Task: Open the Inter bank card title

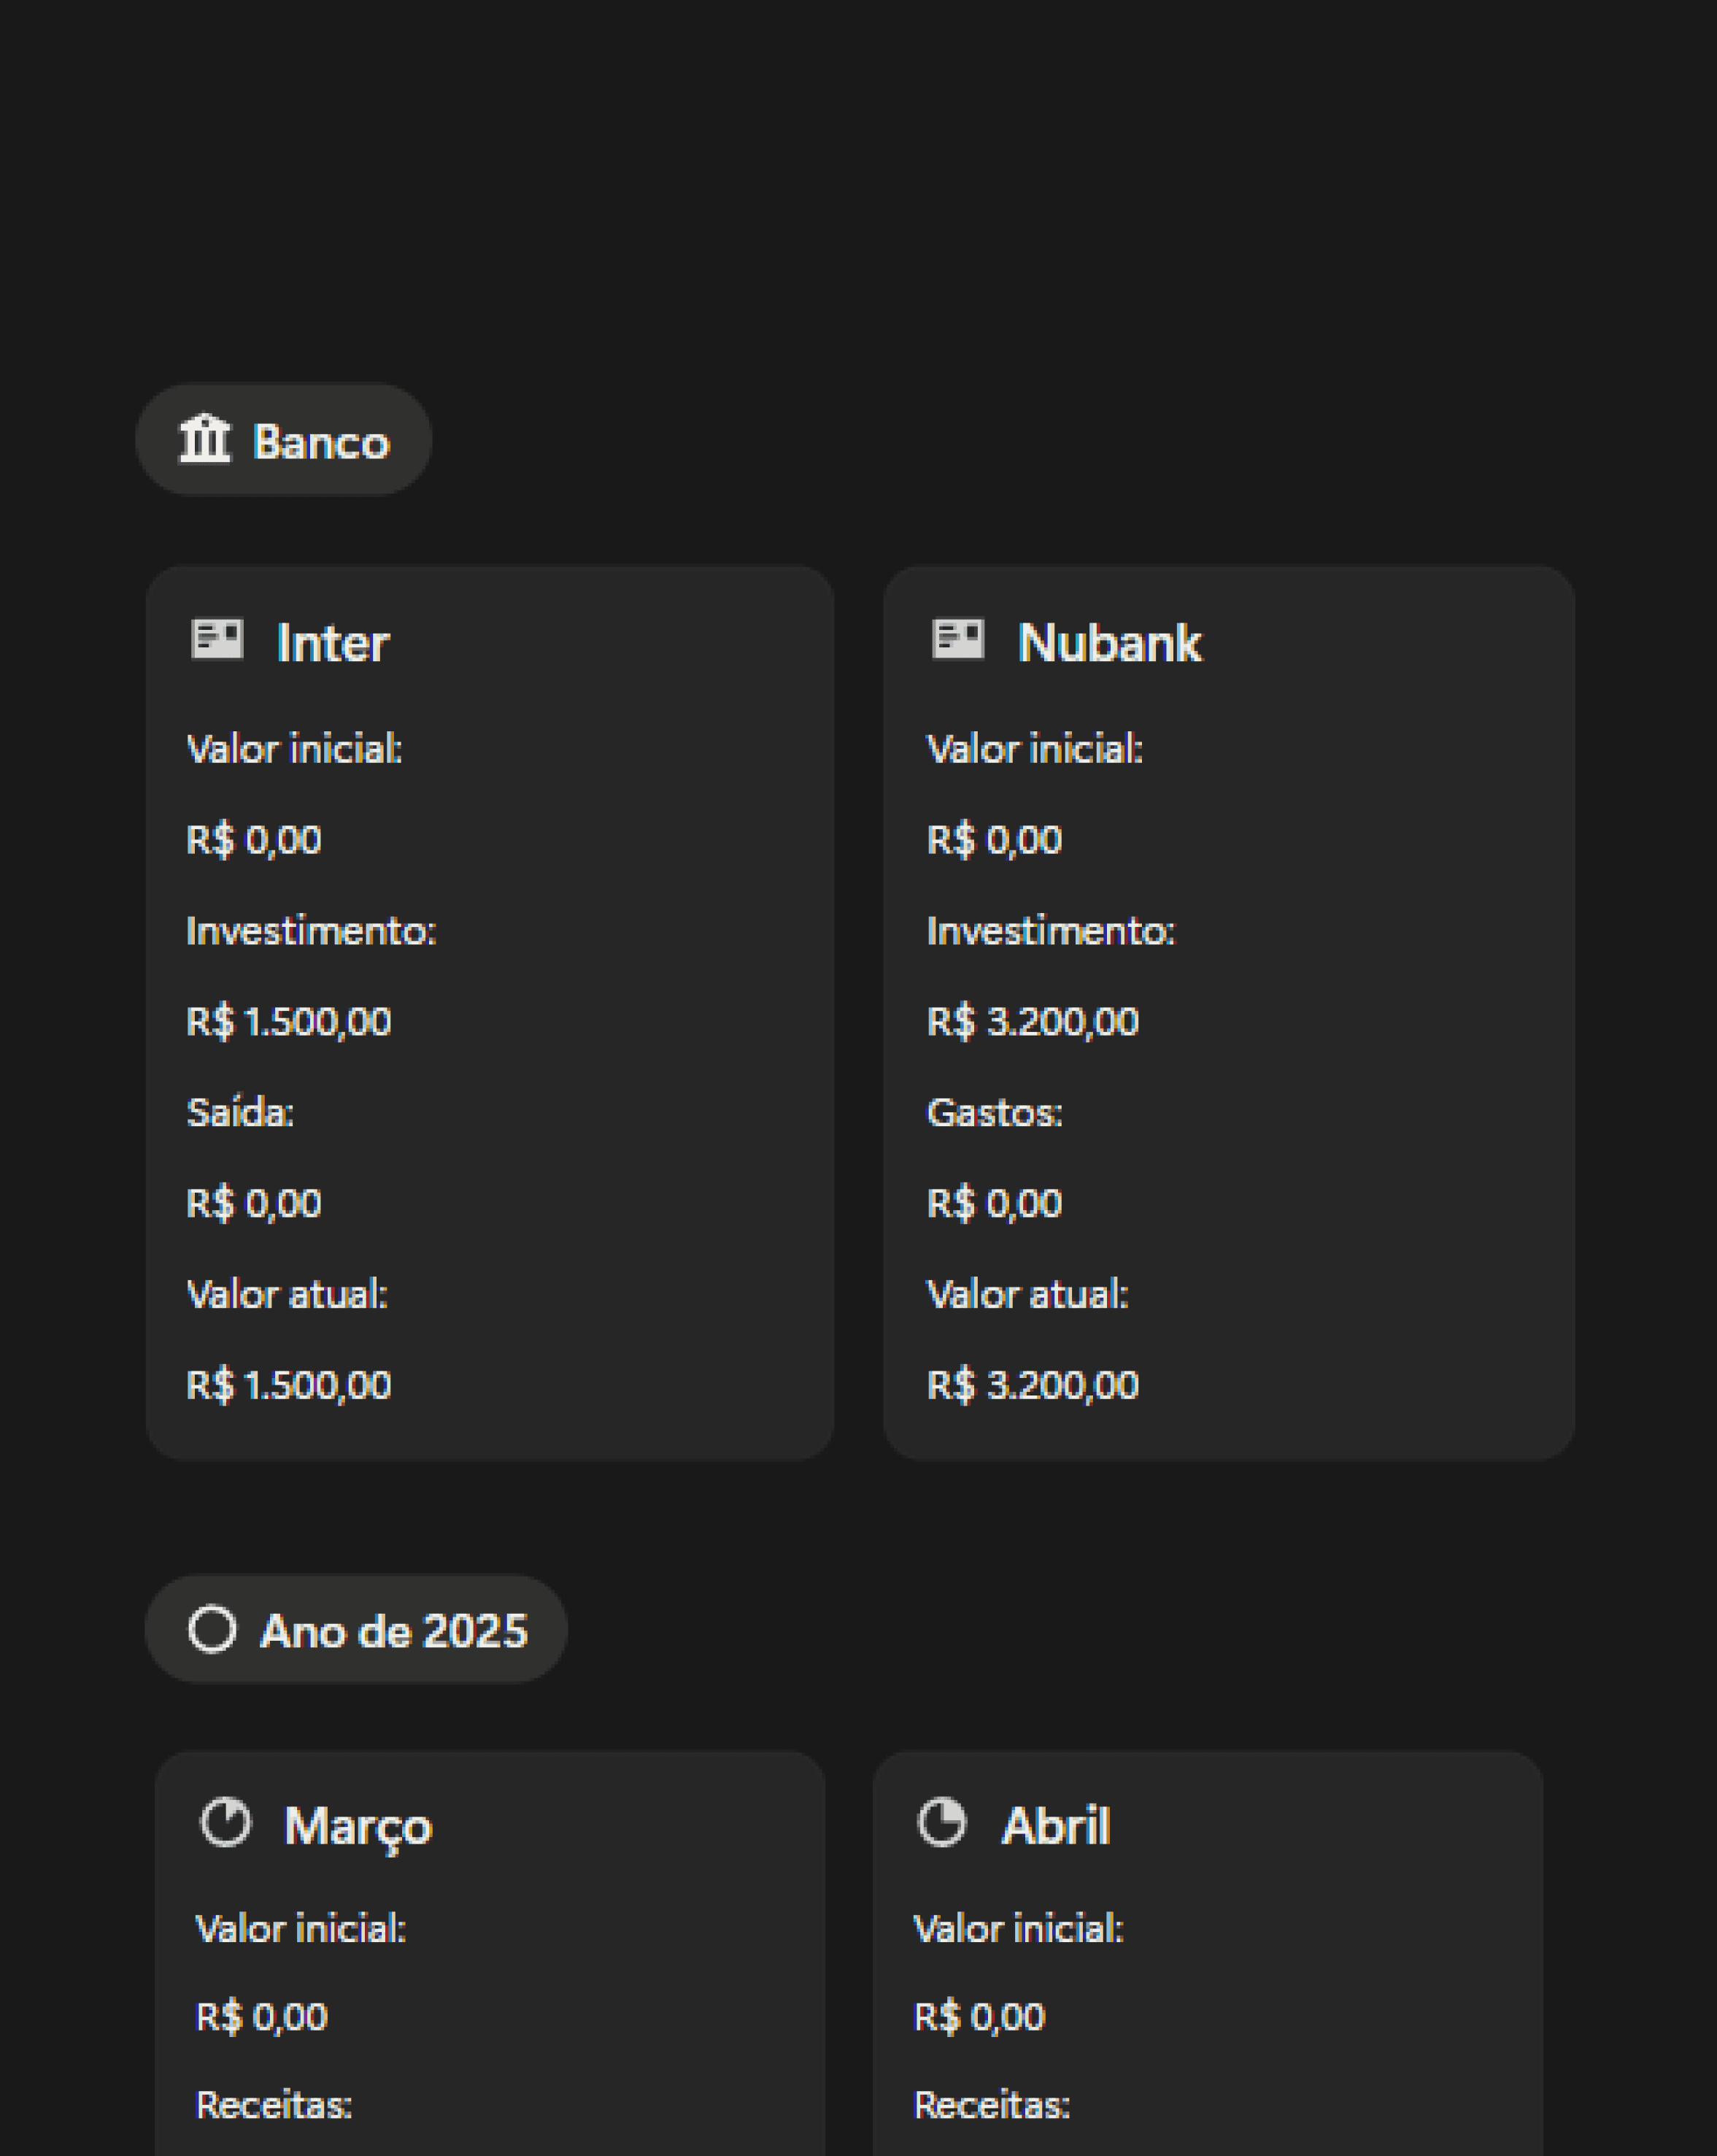Action: (332, 643)
